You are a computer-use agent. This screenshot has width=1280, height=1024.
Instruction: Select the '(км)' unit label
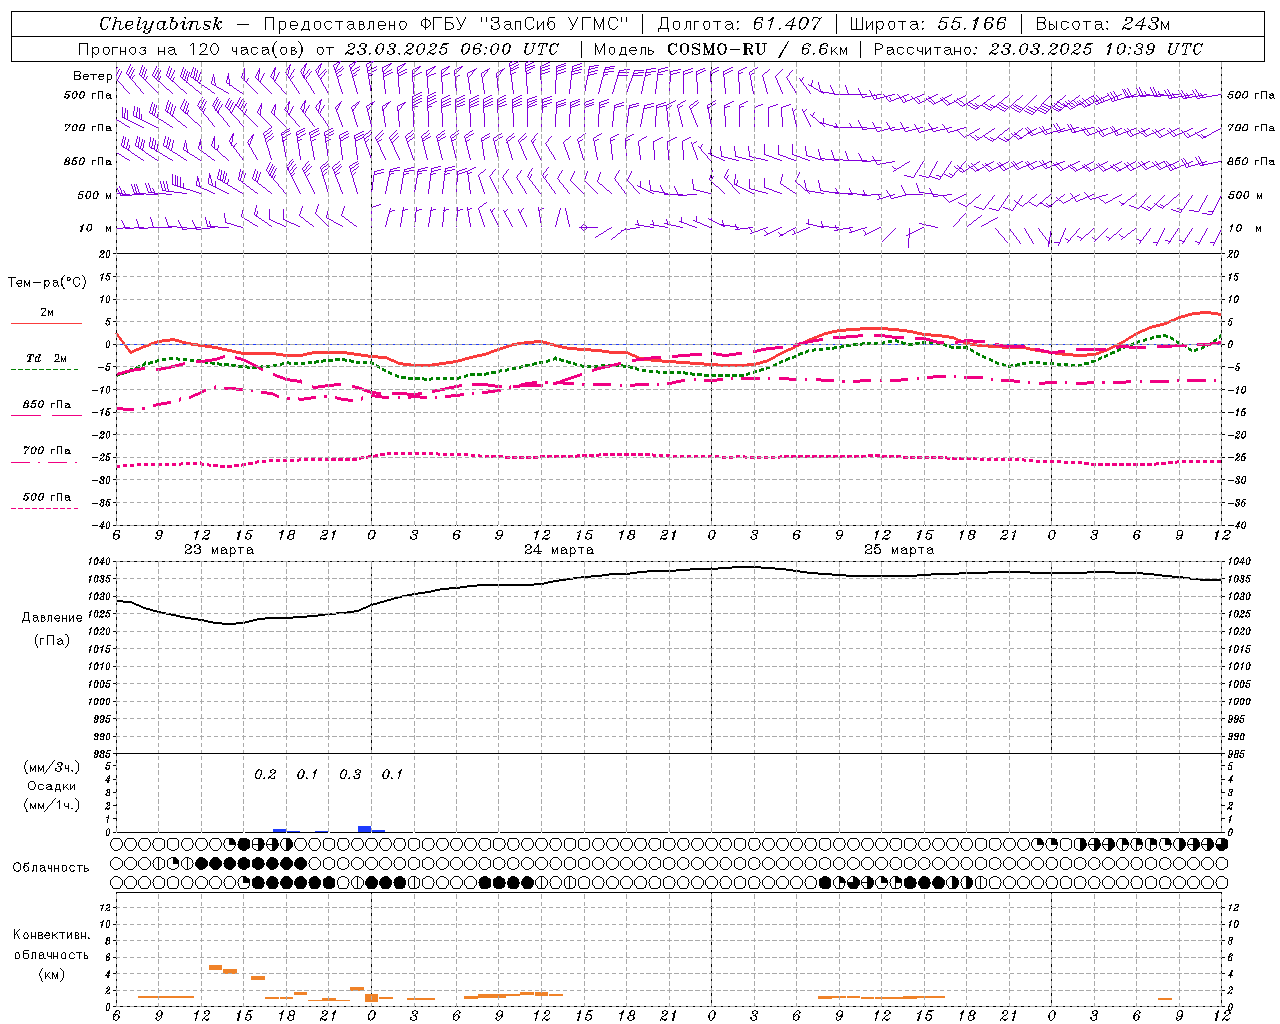(51, 974)
